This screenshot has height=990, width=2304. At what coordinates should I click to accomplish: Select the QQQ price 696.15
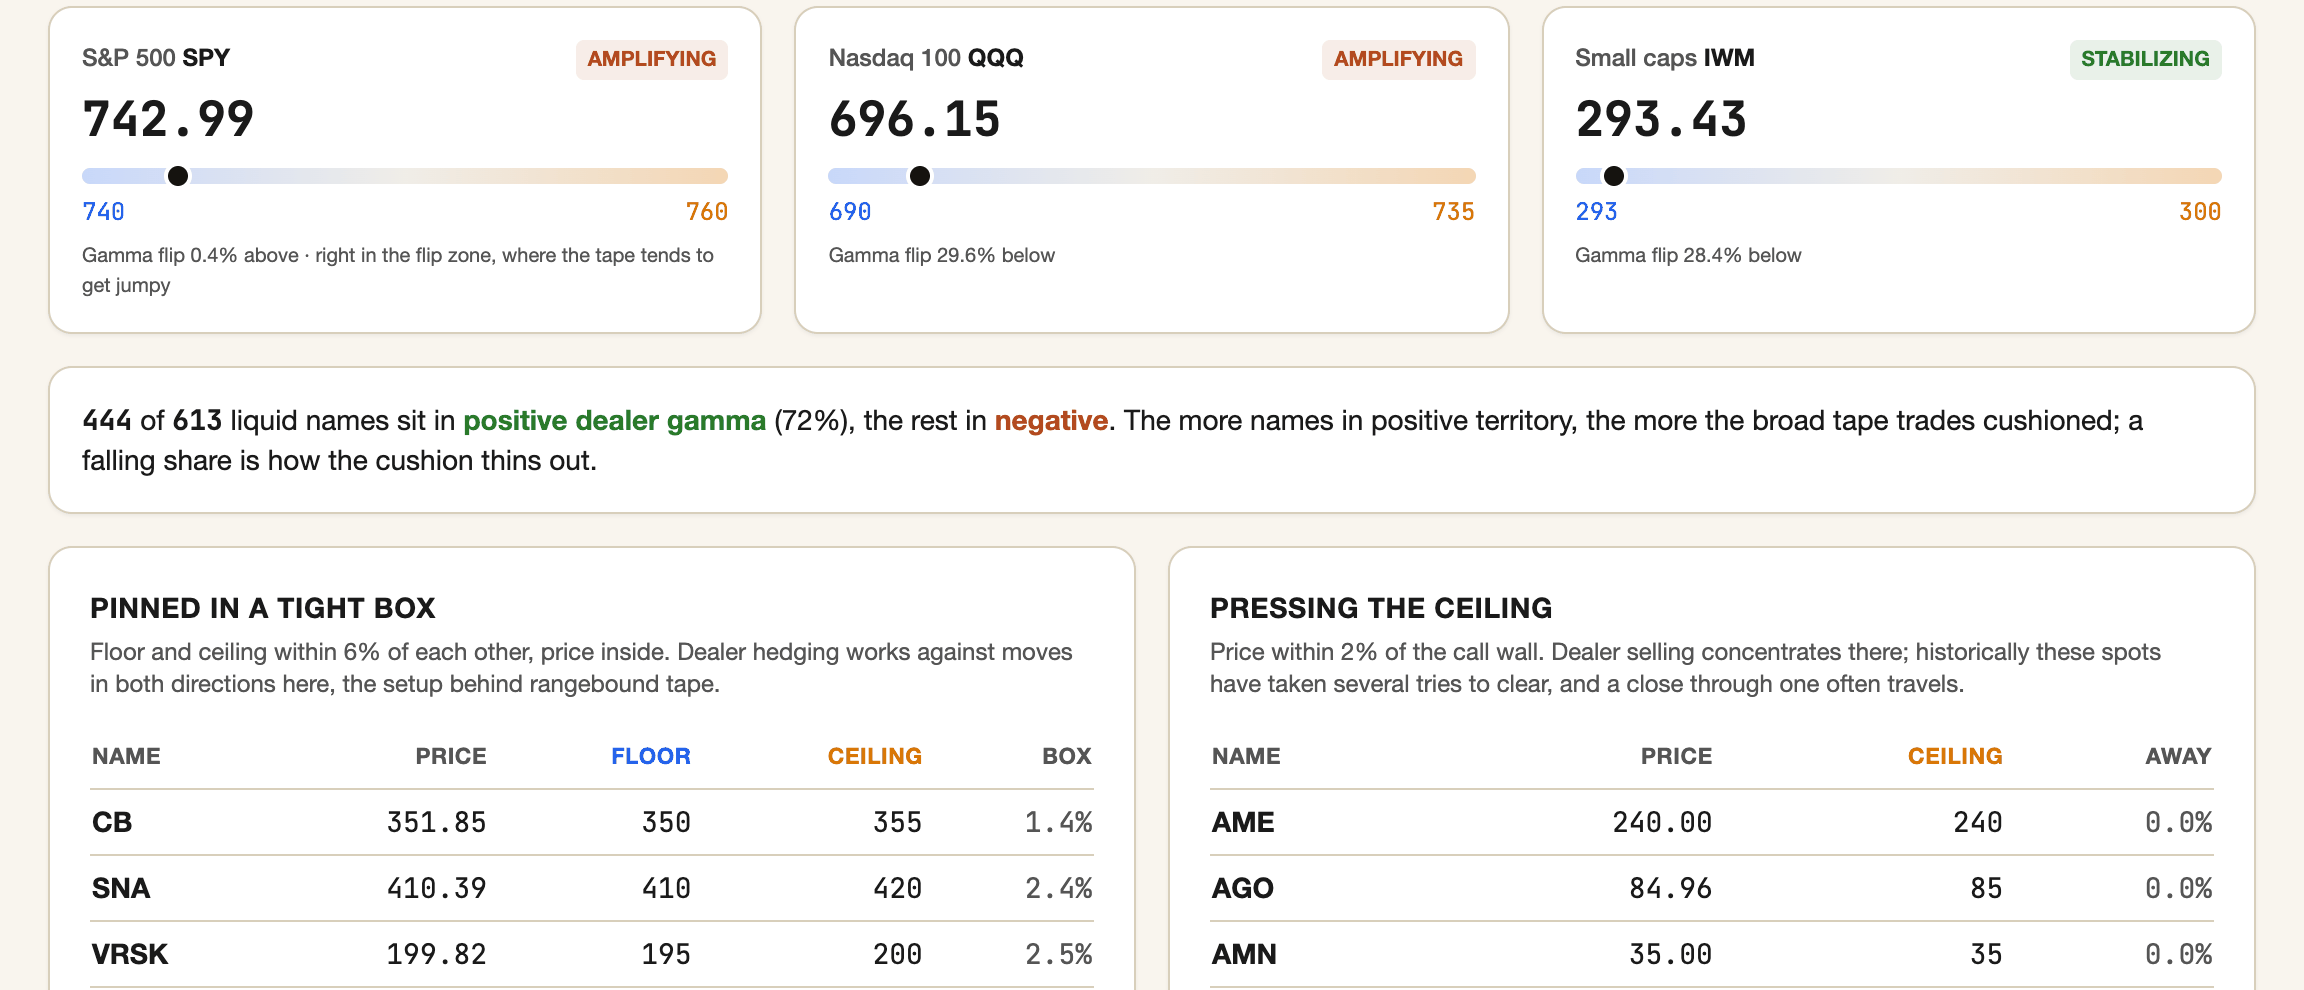point(915,119)
